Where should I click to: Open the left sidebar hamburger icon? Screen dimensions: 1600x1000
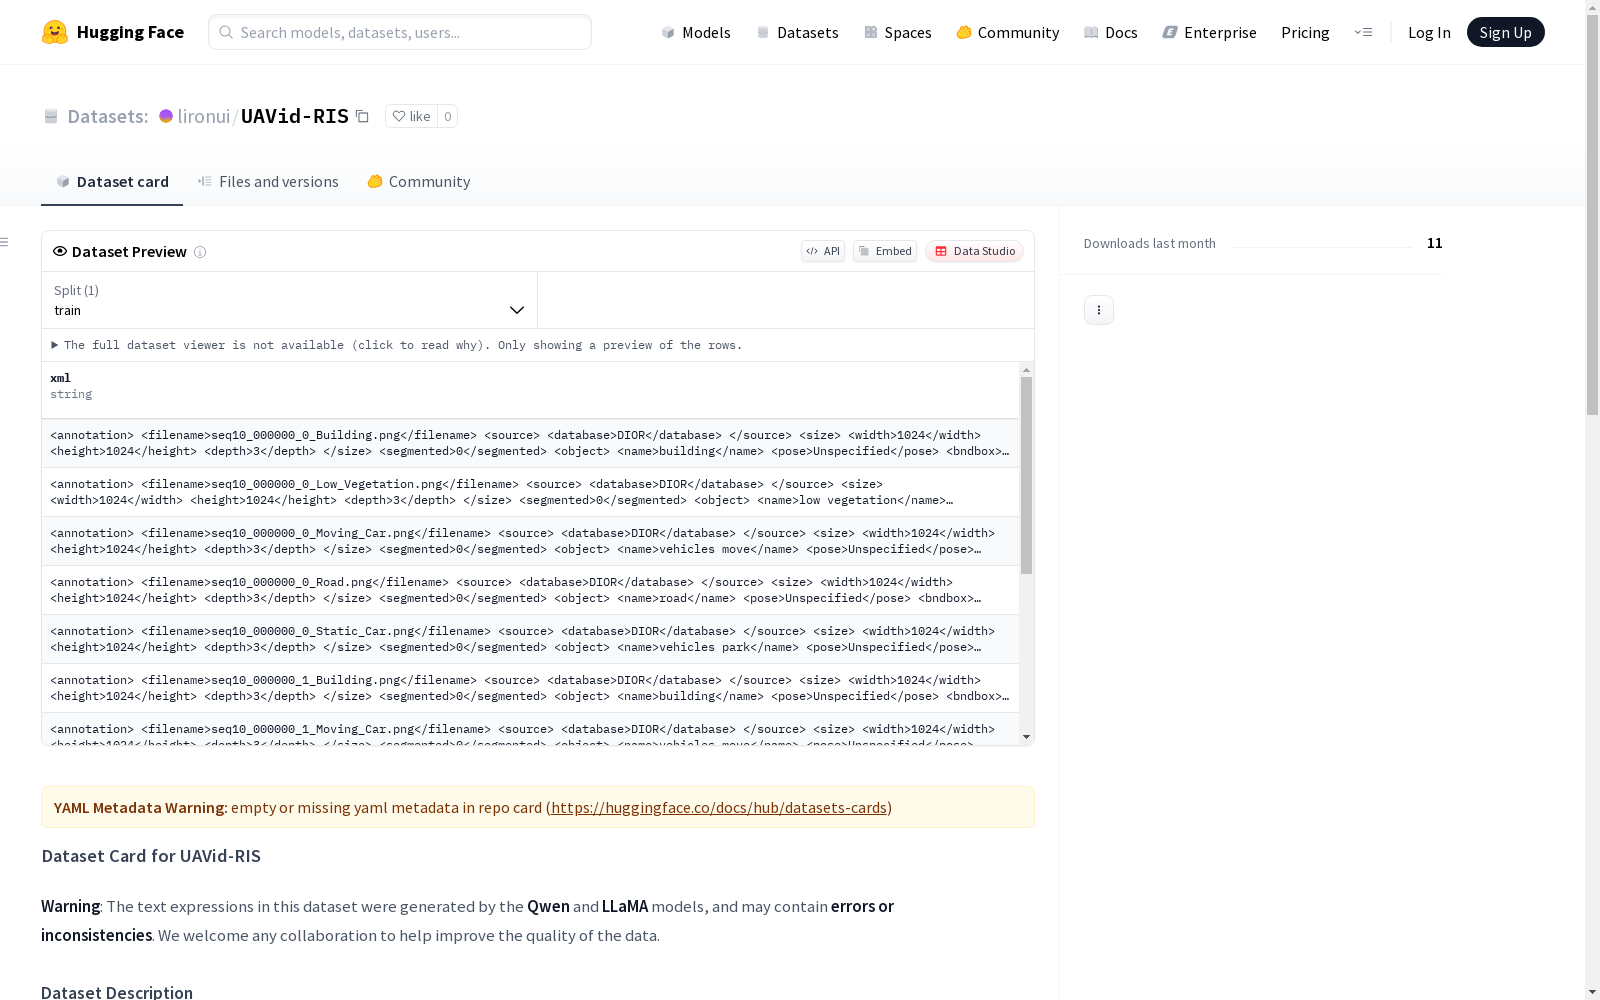tap(5, 242)
